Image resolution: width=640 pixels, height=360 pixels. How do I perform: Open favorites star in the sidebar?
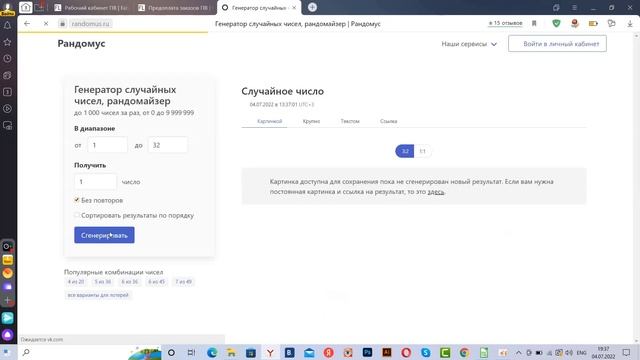point(7,42)
